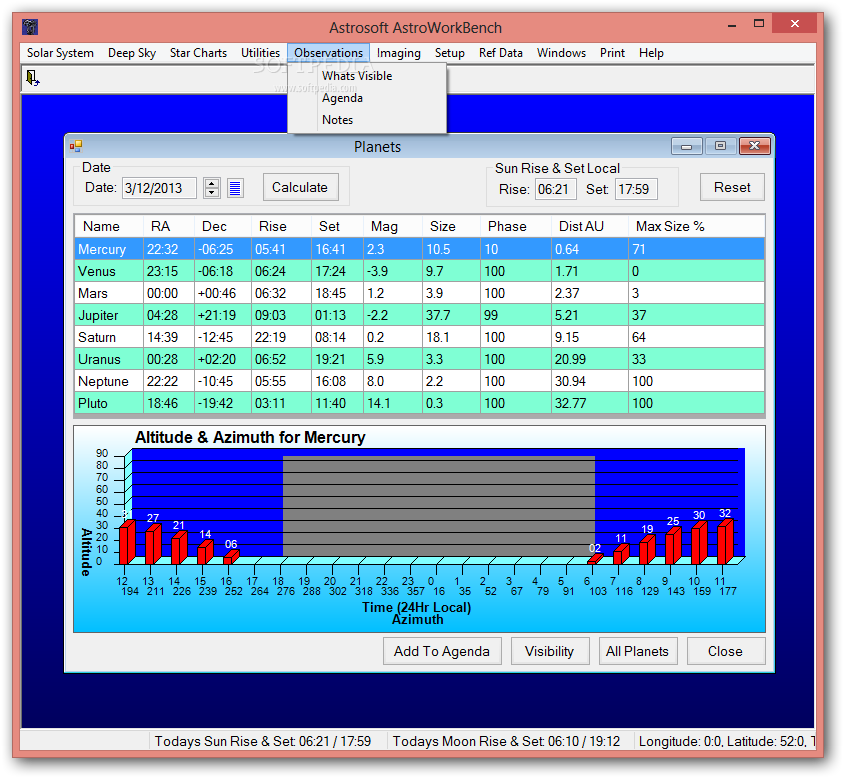Click the Date input field

pos(159,188)
